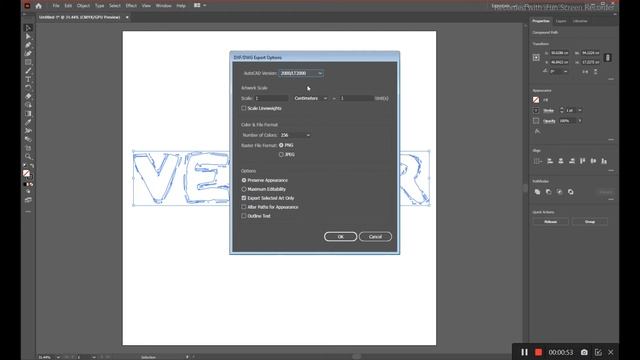
Task: Click the Opacity label link
Action: [x=549, y=121]
